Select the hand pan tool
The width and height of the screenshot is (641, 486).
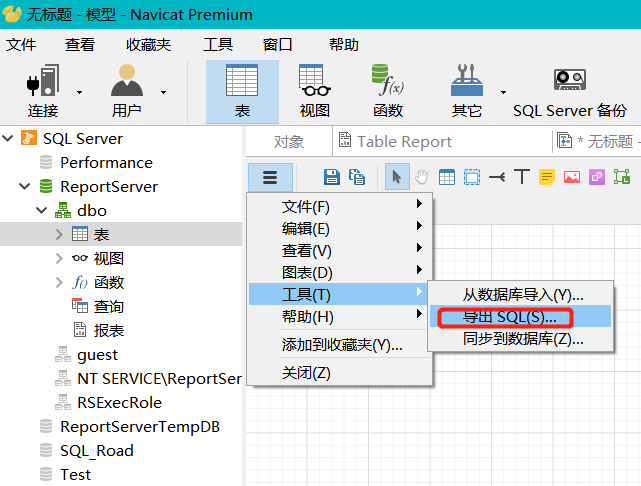coord(421,177)
